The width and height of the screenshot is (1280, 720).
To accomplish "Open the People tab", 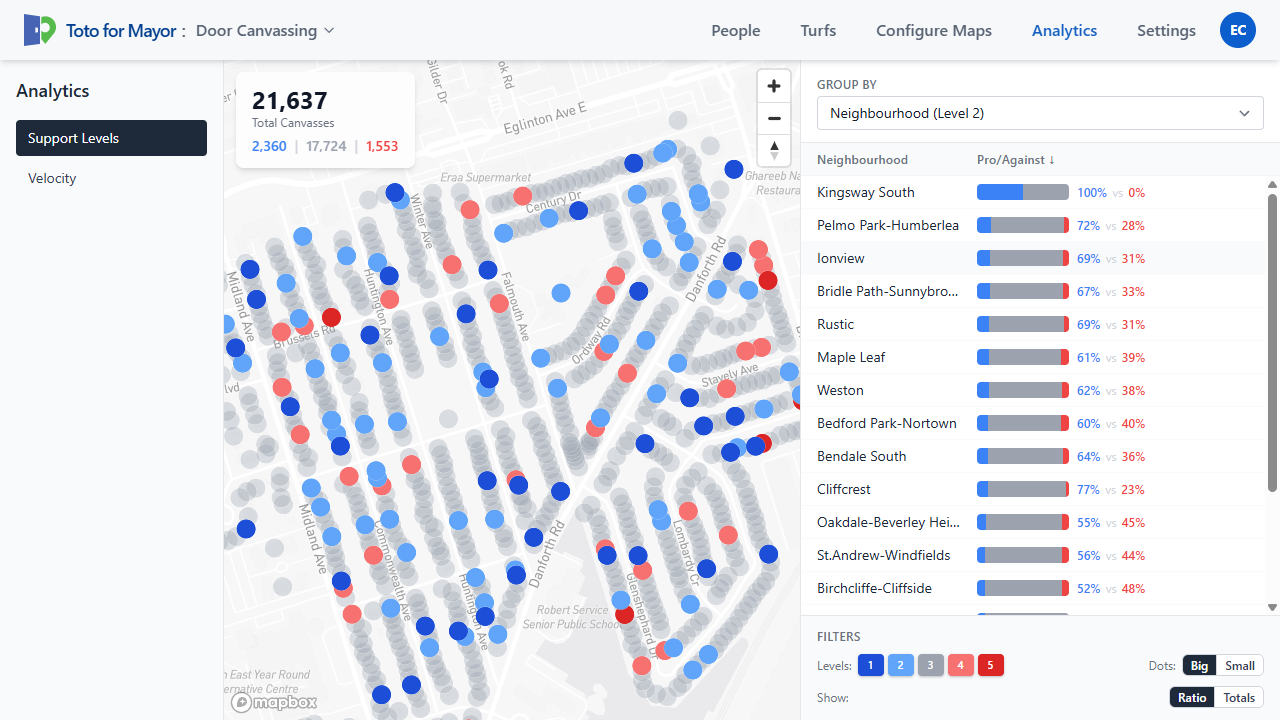I will (736, 30).
